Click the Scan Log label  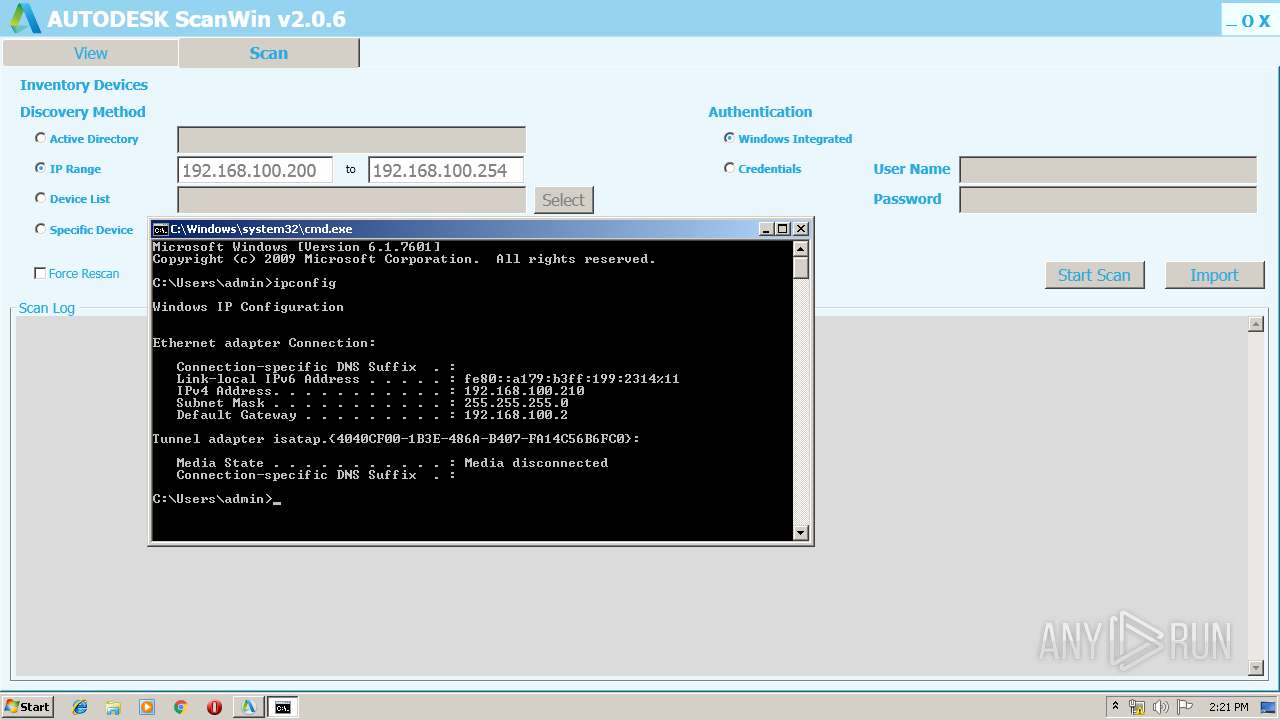click(x=47, y=308)
